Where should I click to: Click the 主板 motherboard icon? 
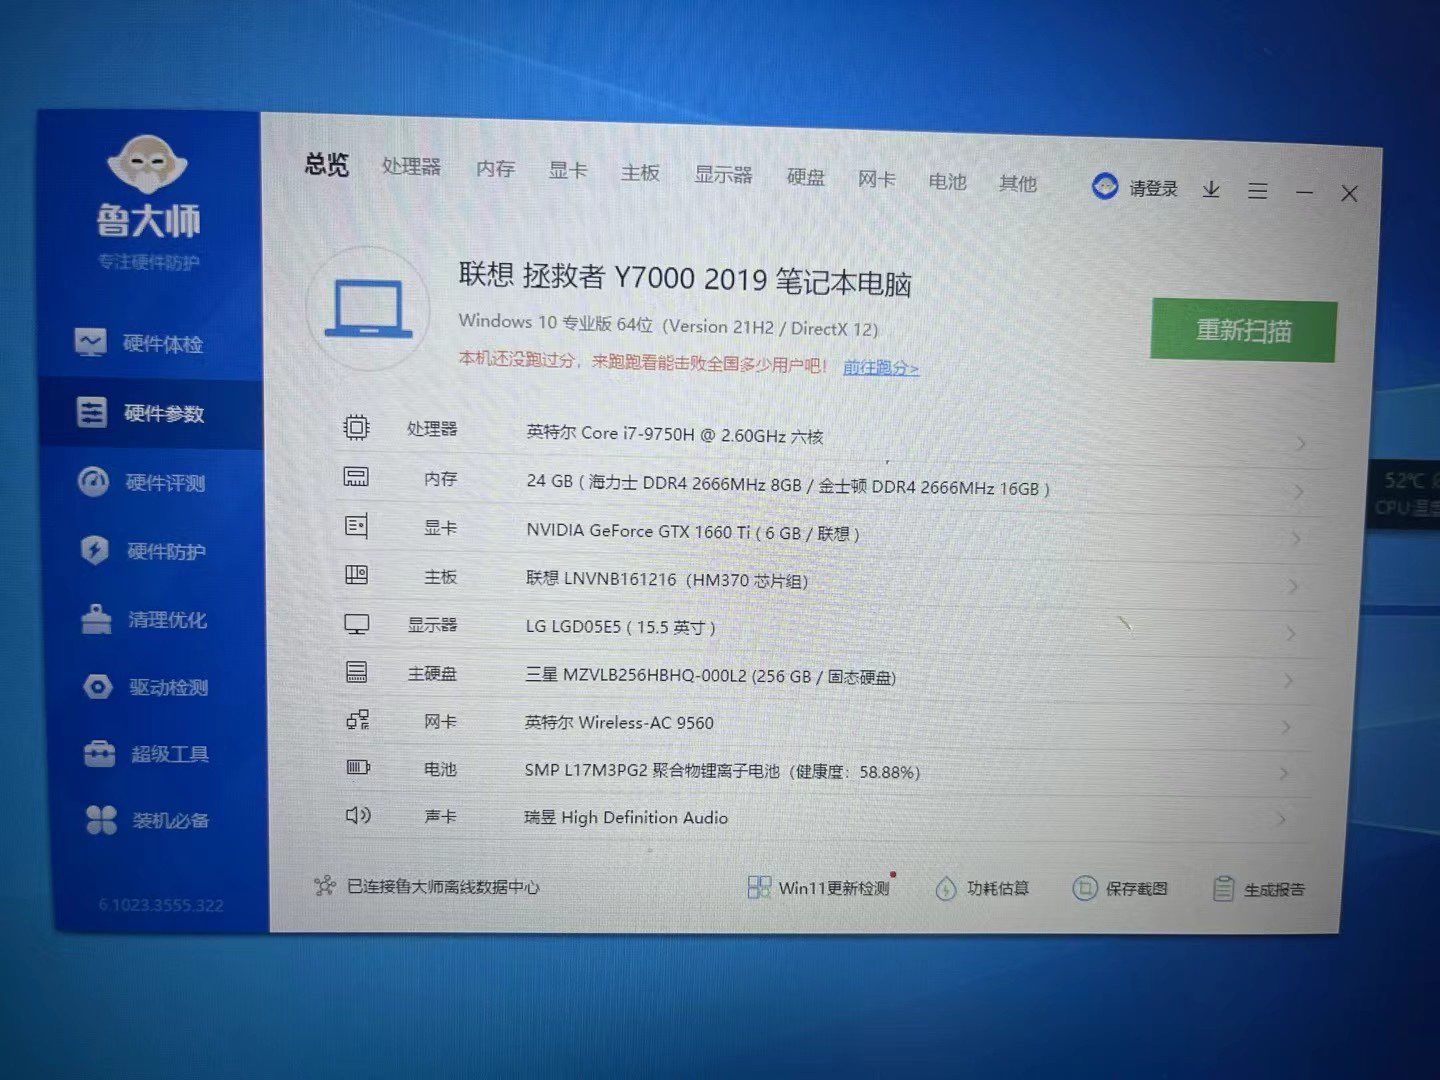tap(356, 575)
